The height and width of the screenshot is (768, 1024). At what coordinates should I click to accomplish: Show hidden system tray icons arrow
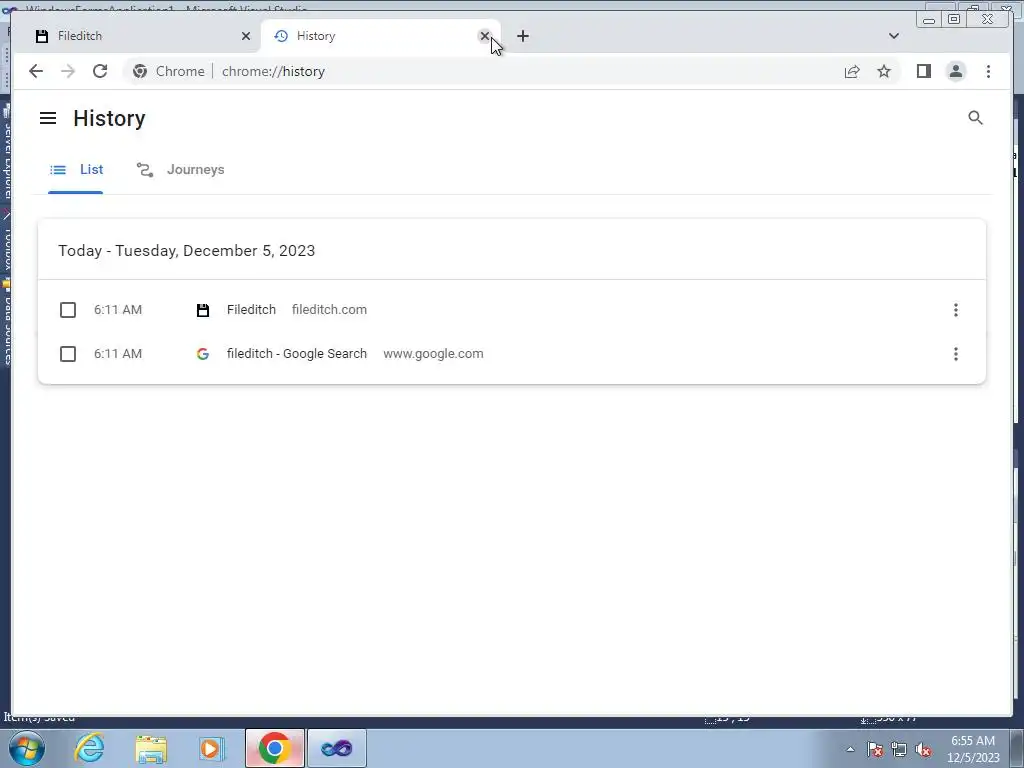[850, 749]
